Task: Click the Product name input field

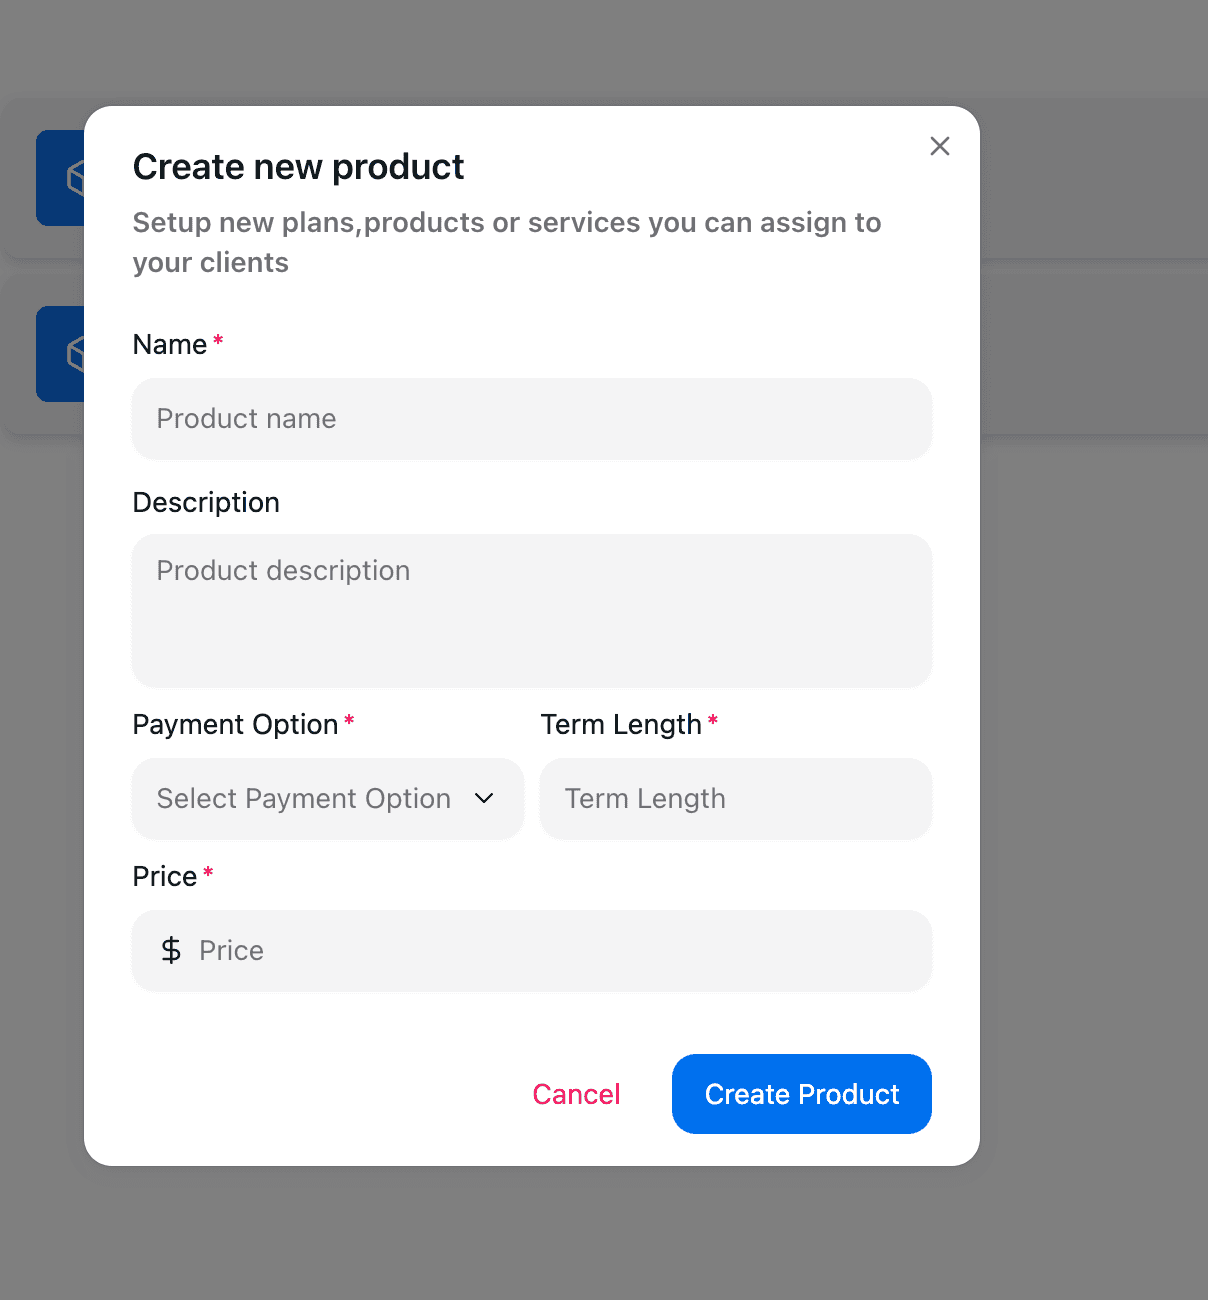Action: pyautogui.click(x=532, y=419)
